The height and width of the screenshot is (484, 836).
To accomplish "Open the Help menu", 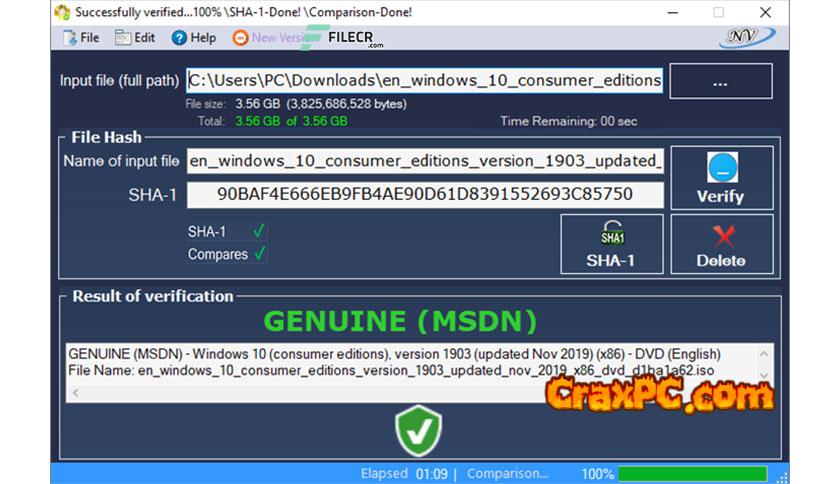I will 193,38.
